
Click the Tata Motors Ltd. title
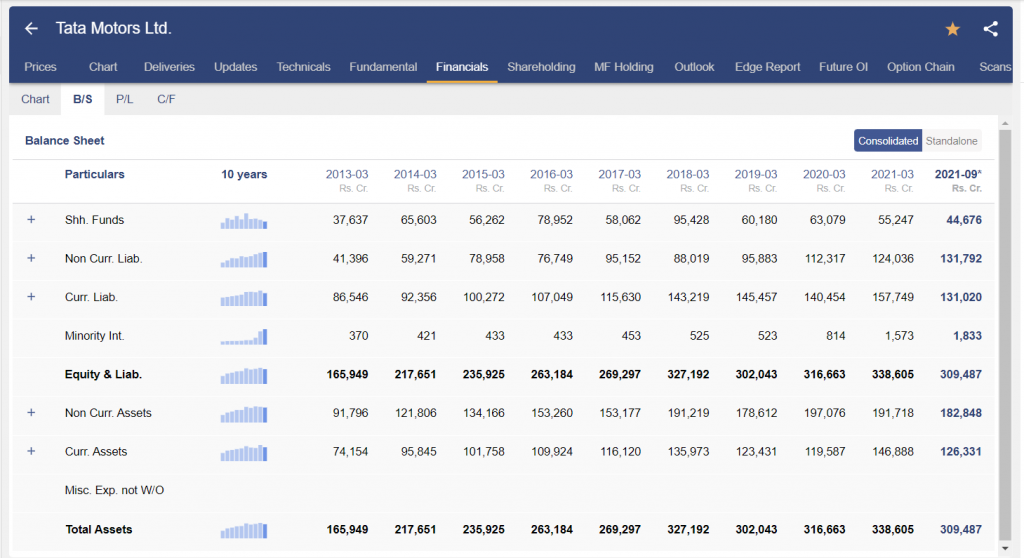pyautogui.click(x=114, y=28)
